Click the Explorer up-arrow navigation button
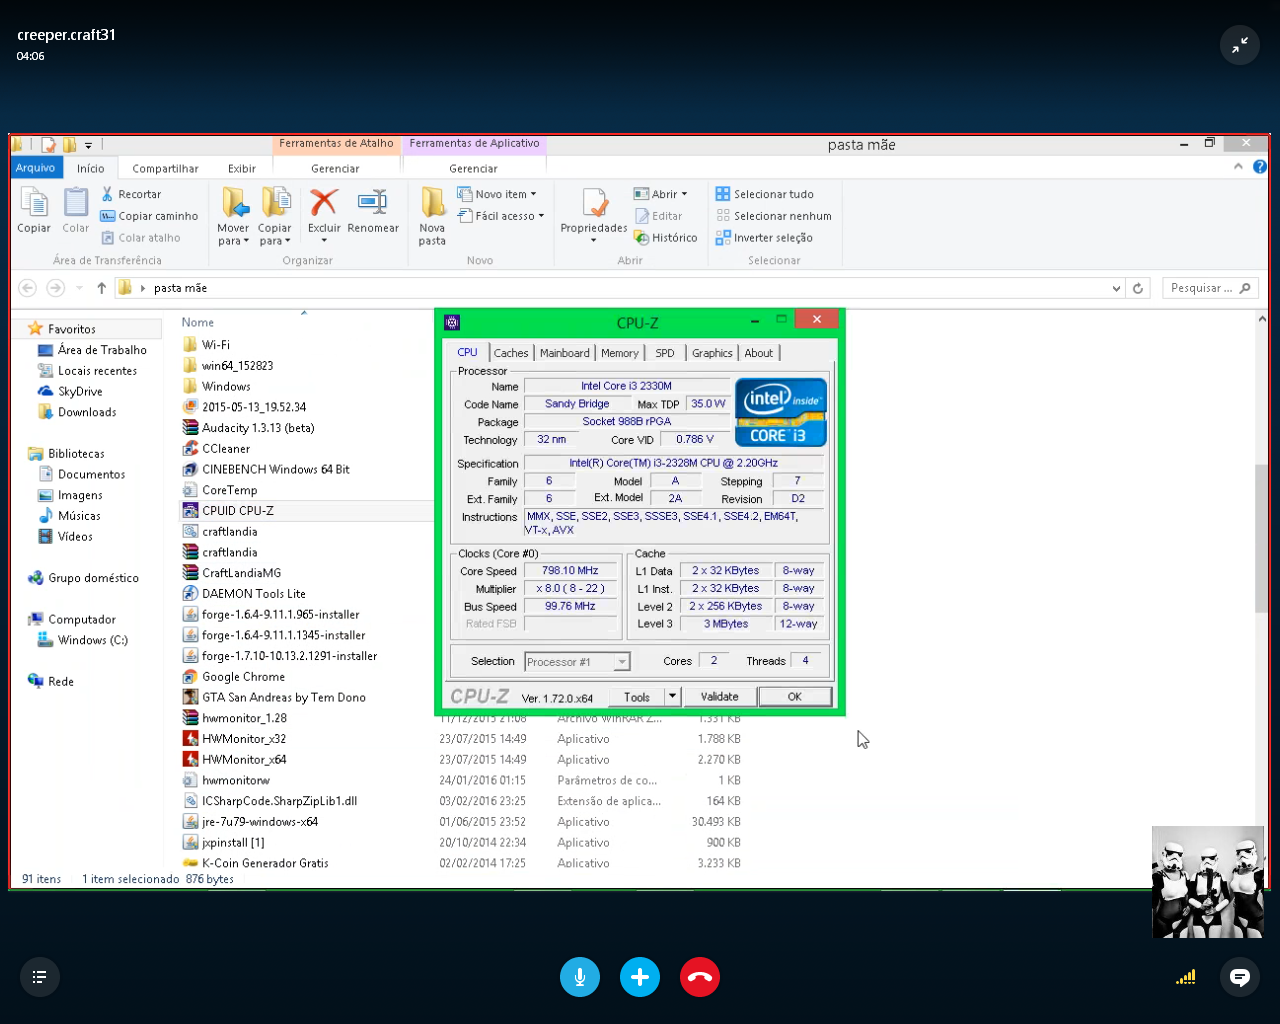The width and height of the screenshot is (1280, 1024). pyautogui.click(x=101, y=288)
